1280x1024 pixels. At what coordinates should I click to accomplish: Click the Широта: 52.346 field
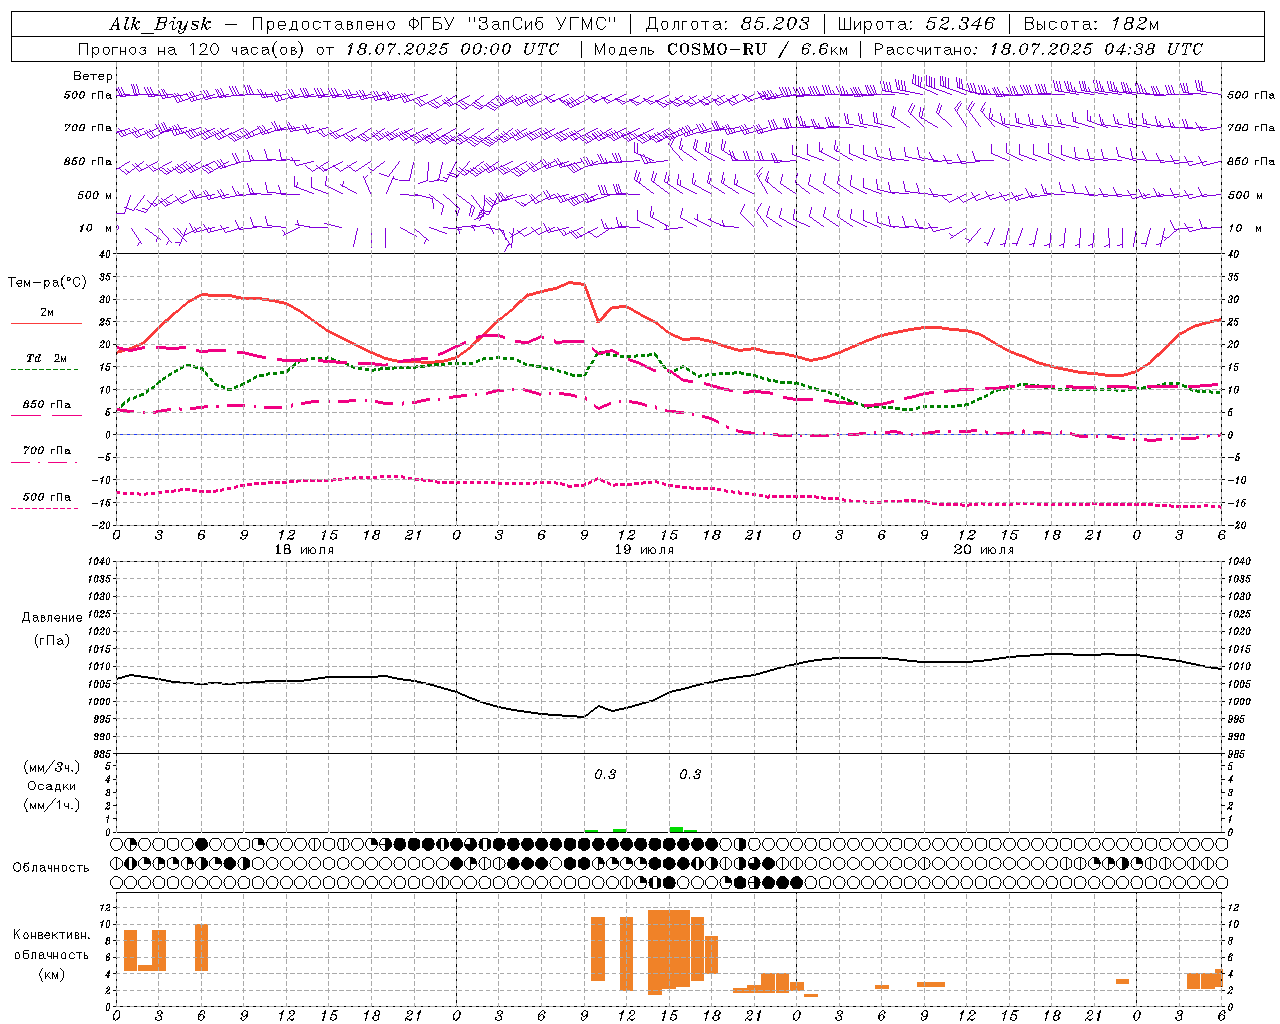click(916, 24)
